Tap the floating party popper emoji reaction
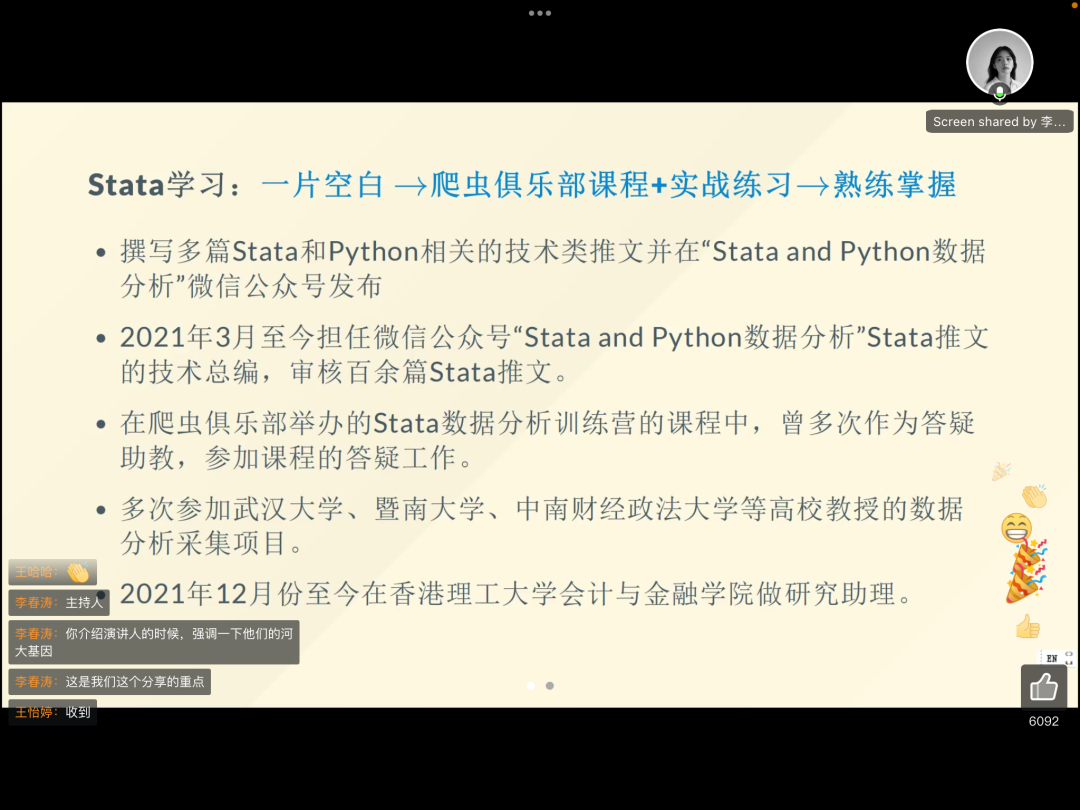The height and width of the screenshot is (810, 1080). point(1026,572)
